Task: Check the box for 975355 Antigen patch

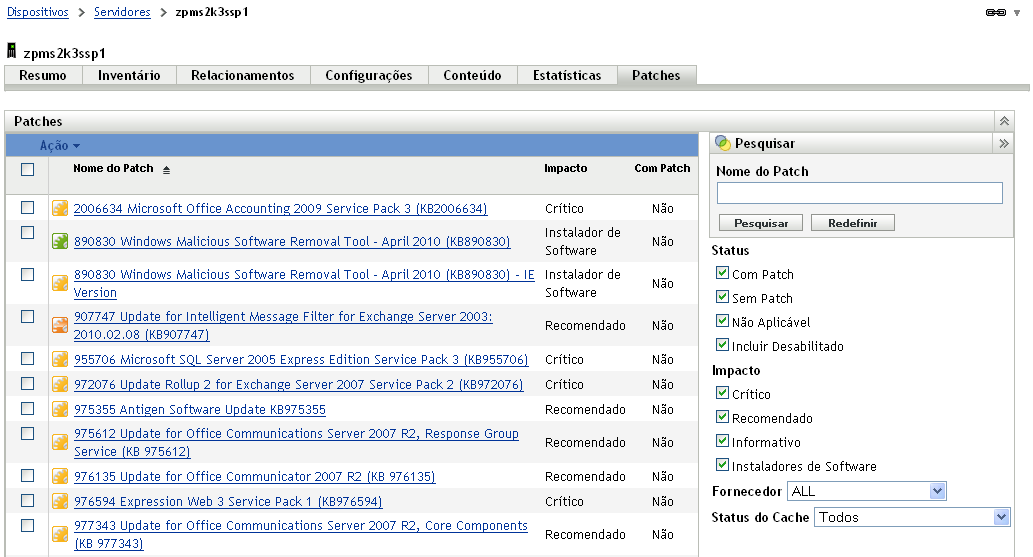Action: 28,409
